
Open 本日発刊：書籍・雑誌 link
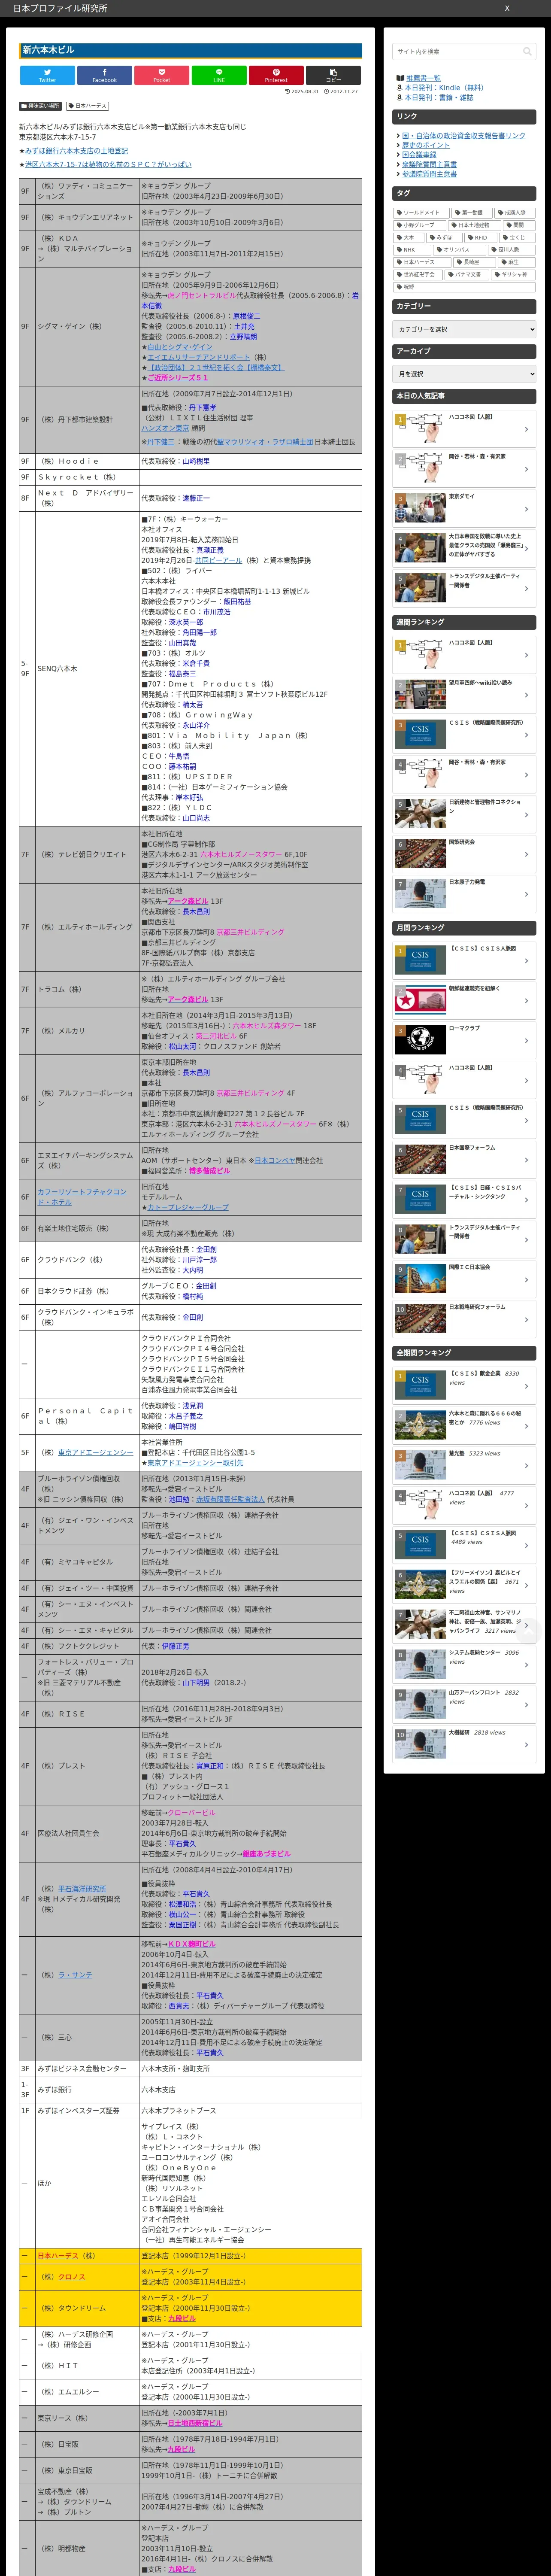[439, 98]
